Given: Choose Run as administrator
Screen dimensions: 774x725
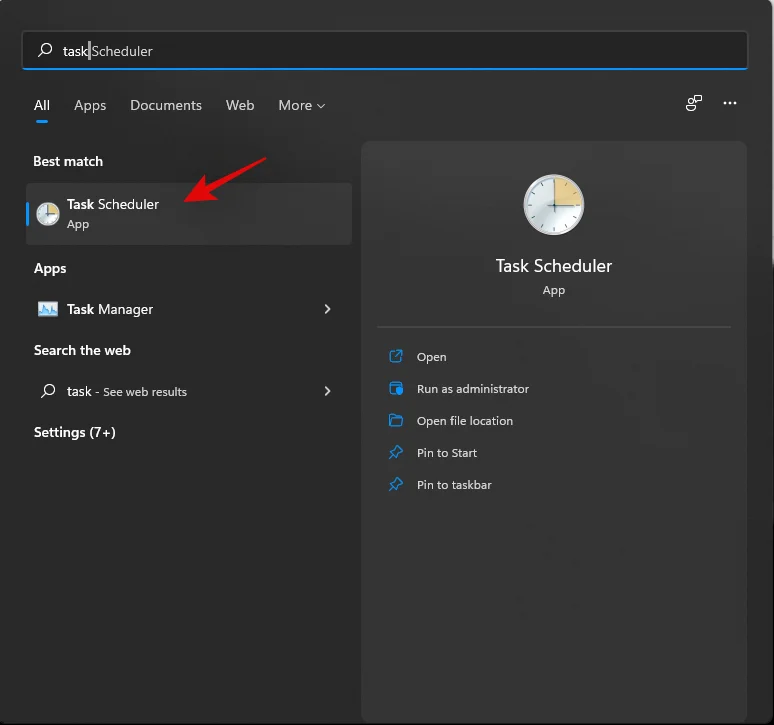Looking at the screenshot, I should [x=472, y=389].
